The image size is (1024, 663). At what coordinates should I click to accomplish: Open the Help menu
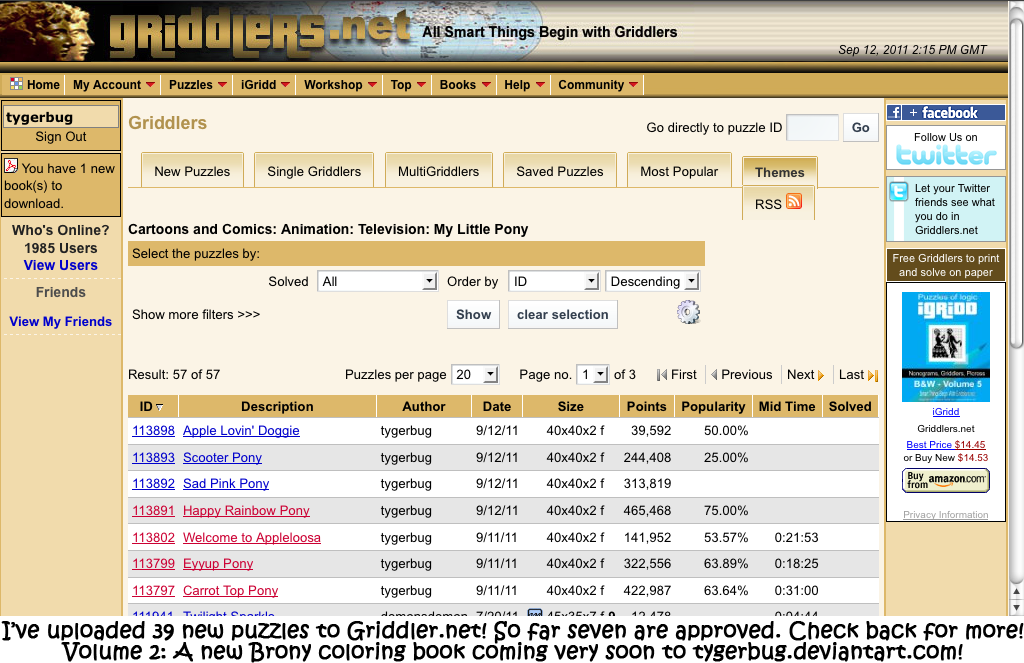click(524, 85)
